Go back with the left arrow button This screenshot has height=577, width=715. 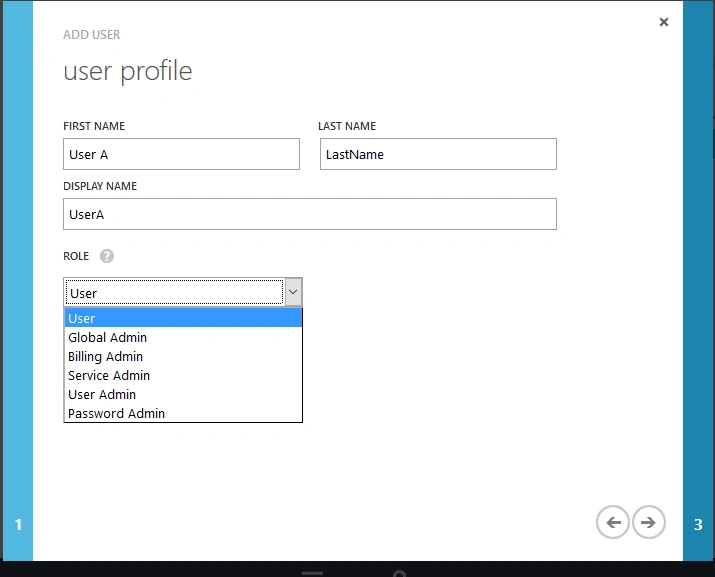[613, 522]
